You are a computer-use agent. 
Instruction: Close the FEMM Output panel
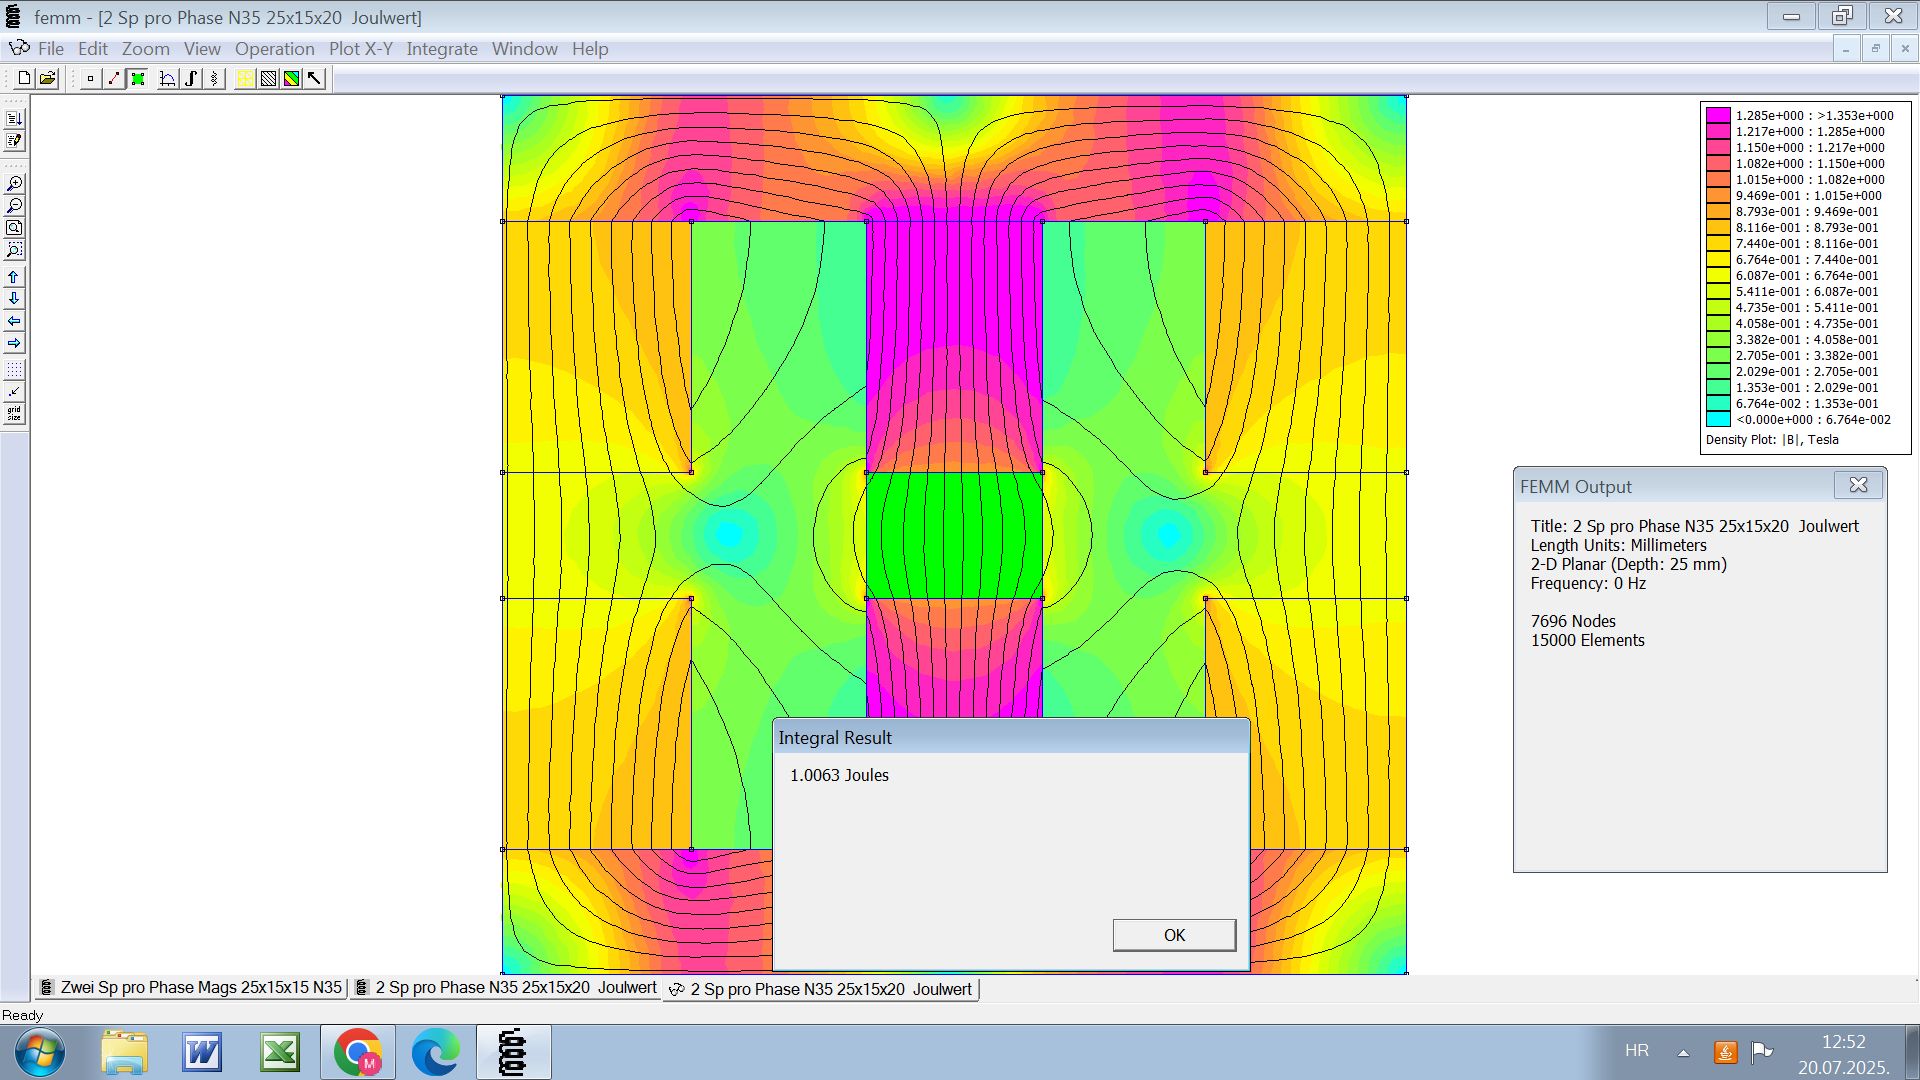(x=1858, y=485)
